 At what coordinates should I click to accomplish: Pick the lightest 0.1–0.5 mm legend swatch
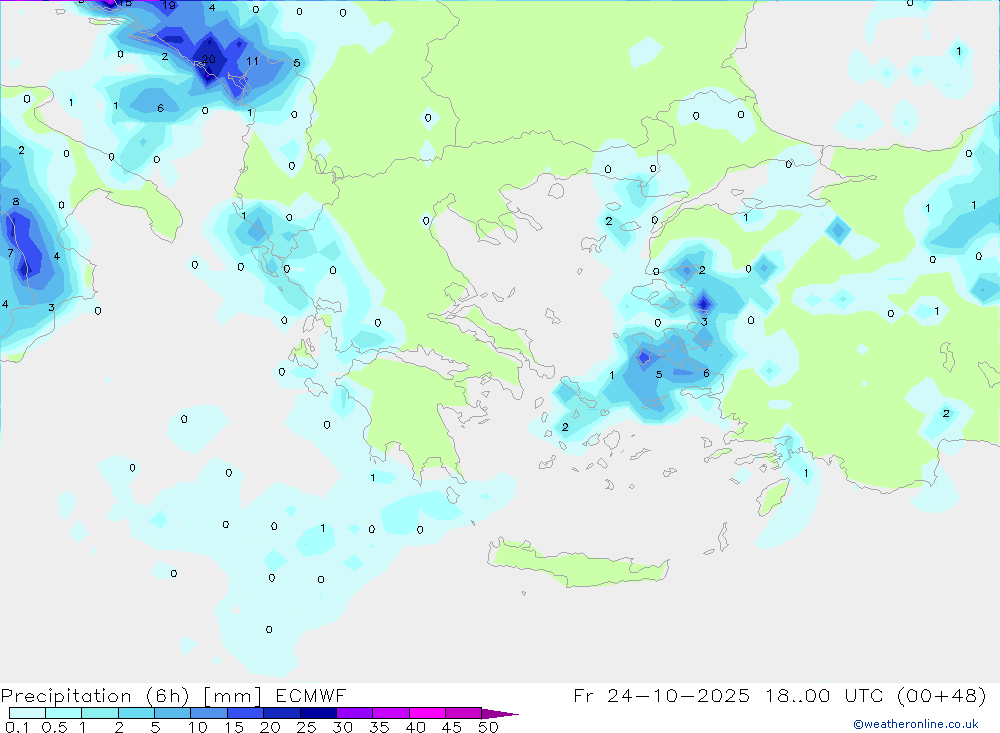click(27, 713)
